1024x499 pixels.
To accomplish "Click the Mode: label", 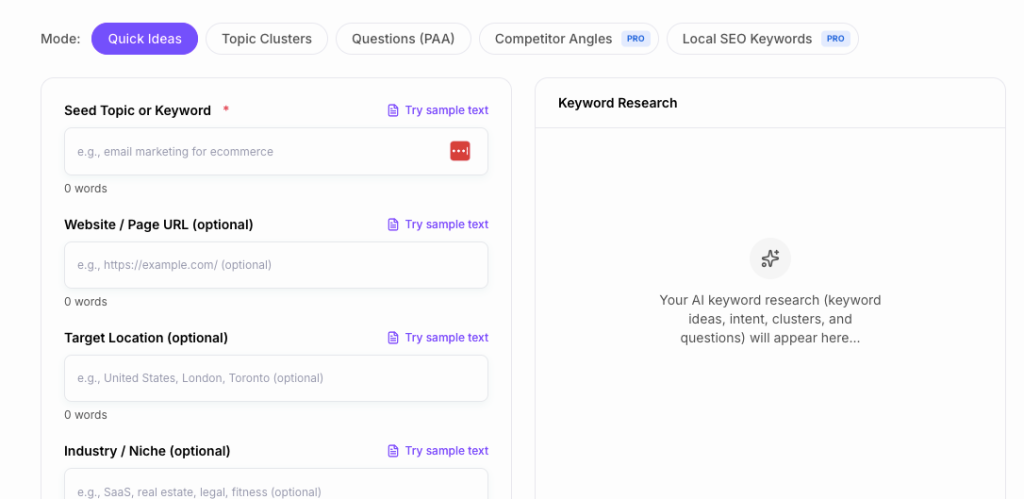I will (60, 39).
